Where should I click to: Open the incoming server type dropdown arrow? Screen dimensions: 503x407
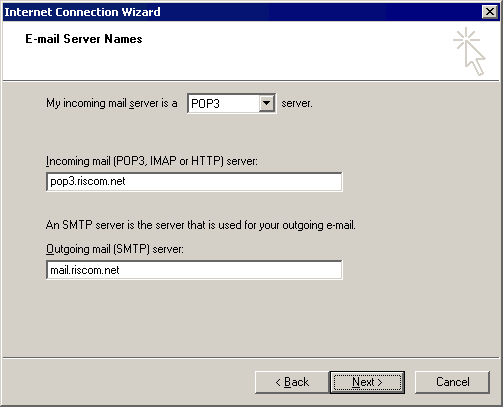[x=266, y=103]
